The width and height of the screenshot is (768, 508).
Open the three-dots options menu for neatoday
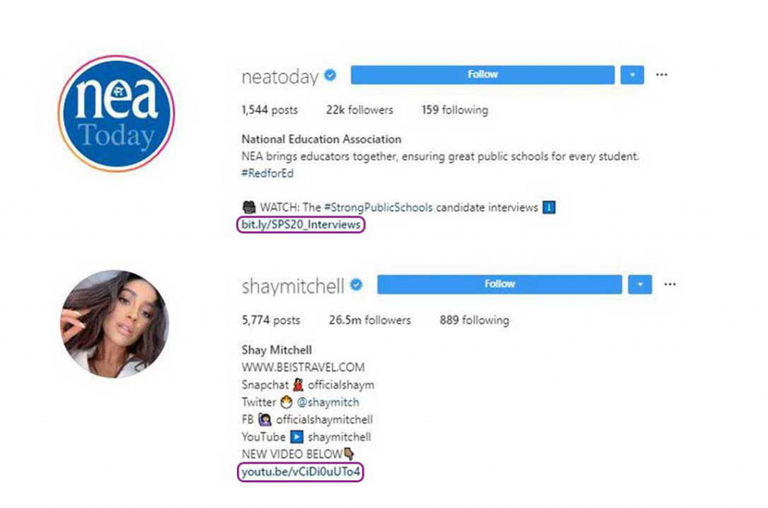662,74
